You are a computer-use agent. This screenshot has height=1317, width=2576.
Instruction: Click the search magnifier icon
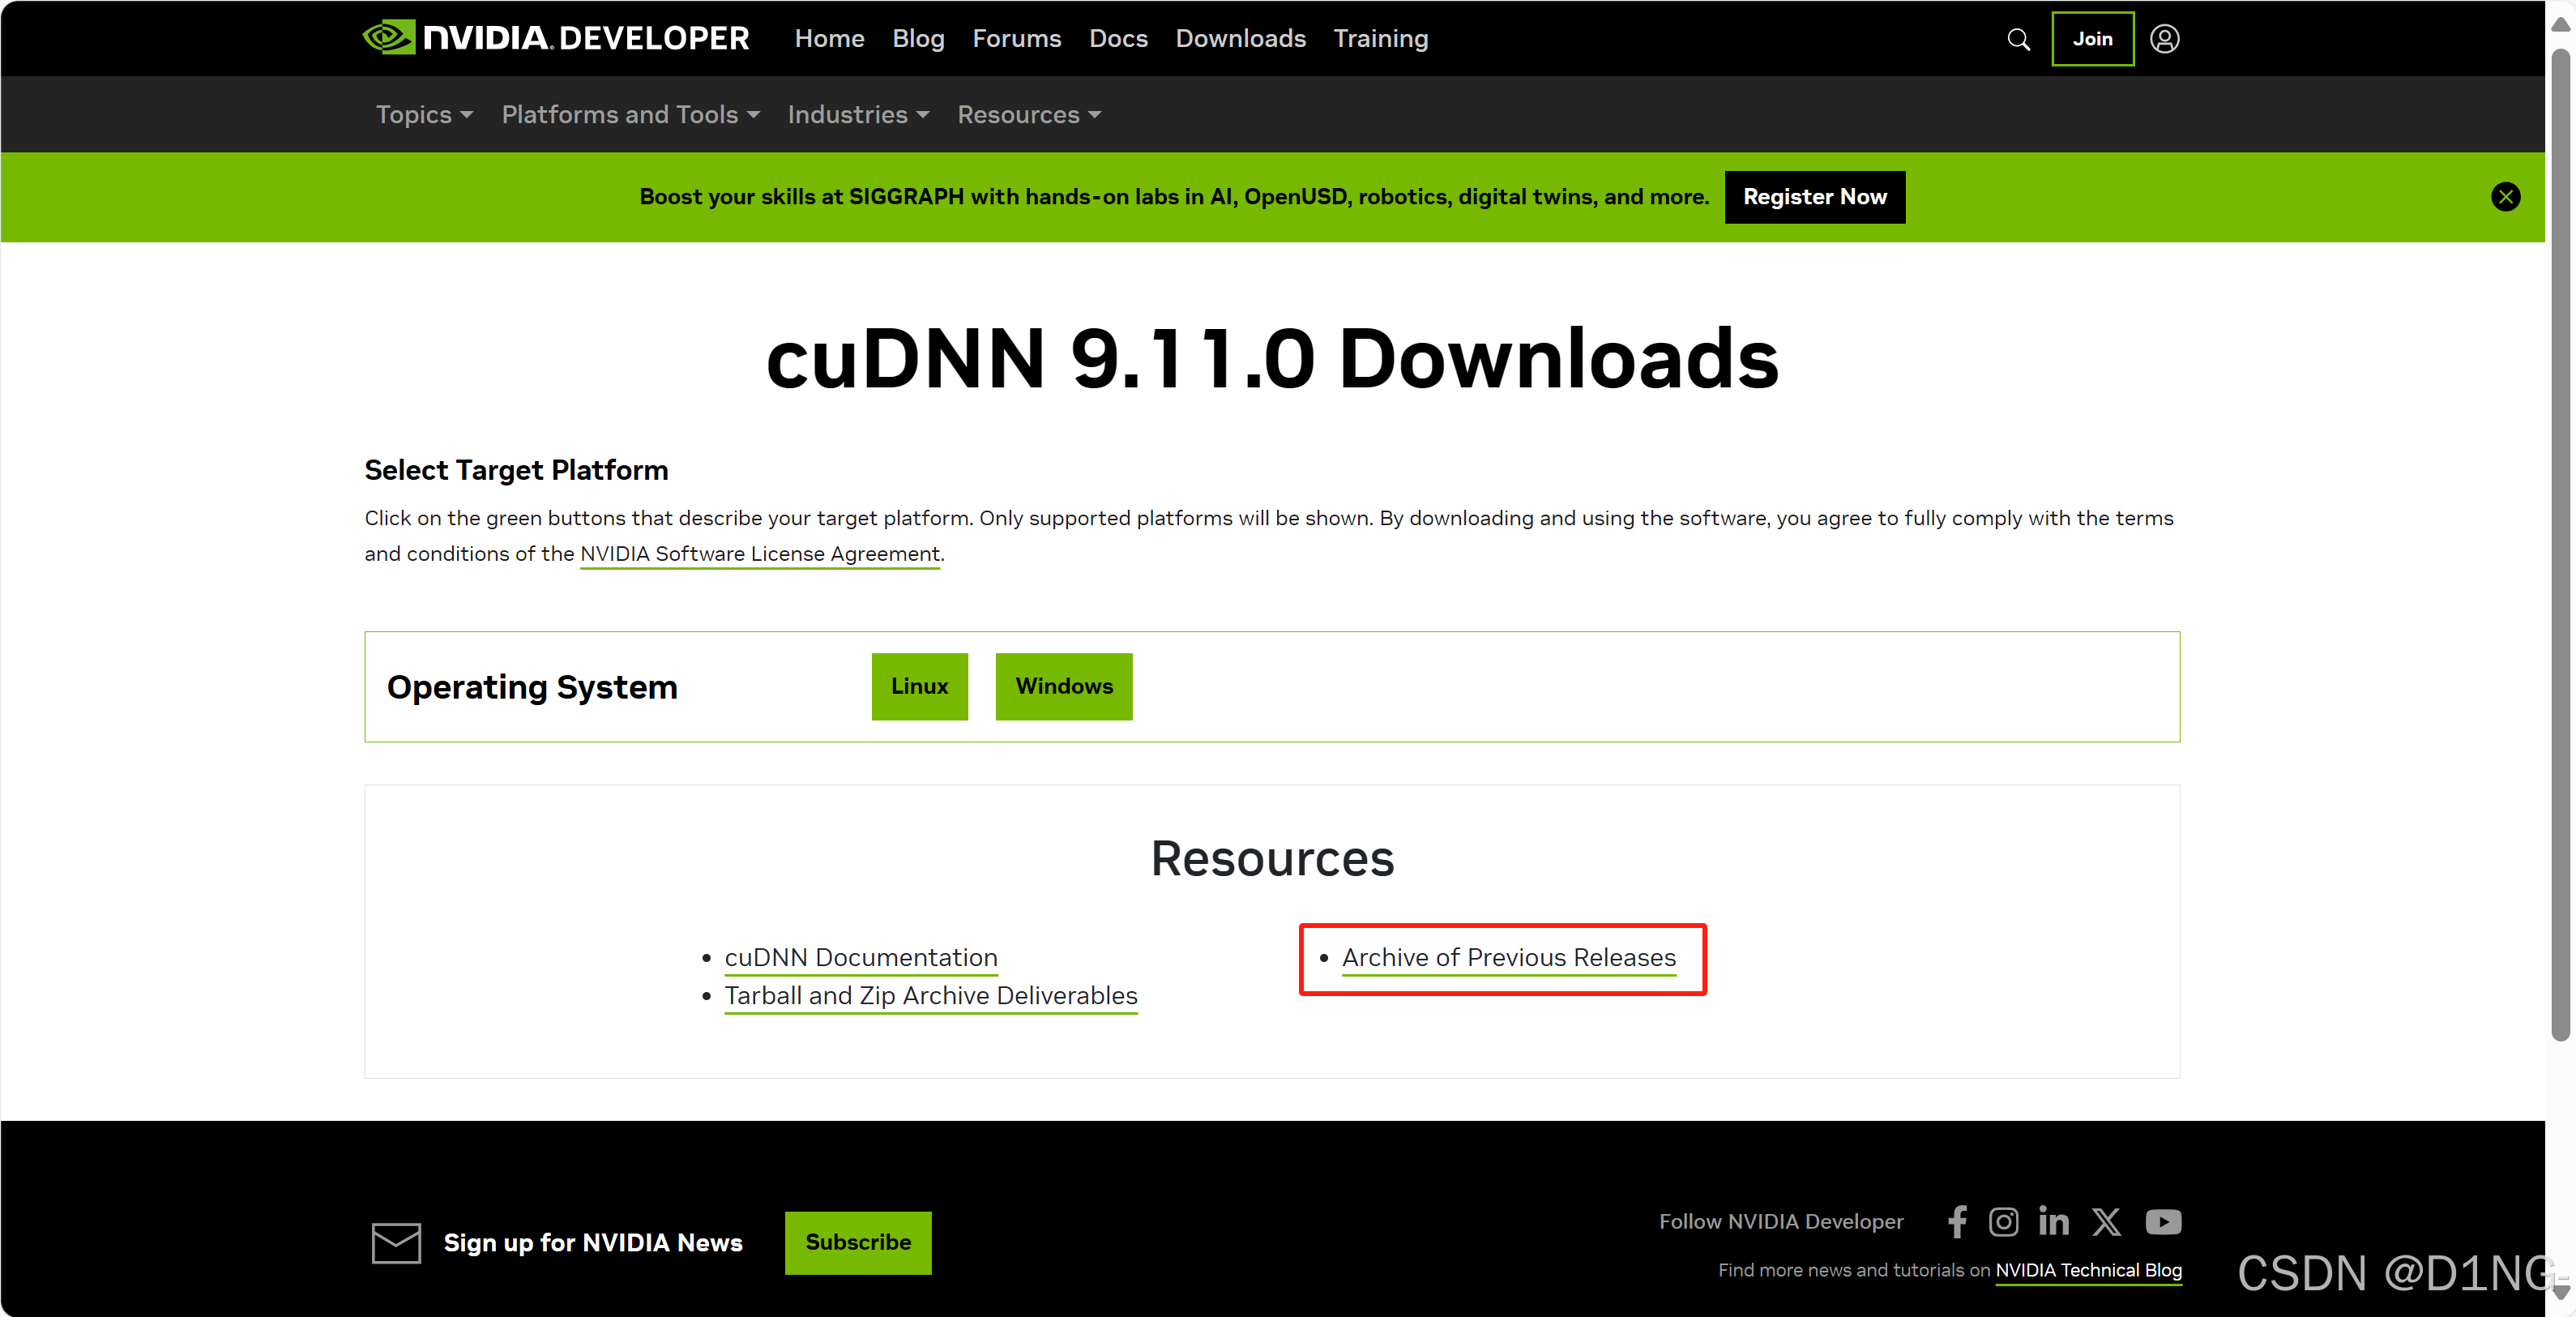pos(2018,39)
